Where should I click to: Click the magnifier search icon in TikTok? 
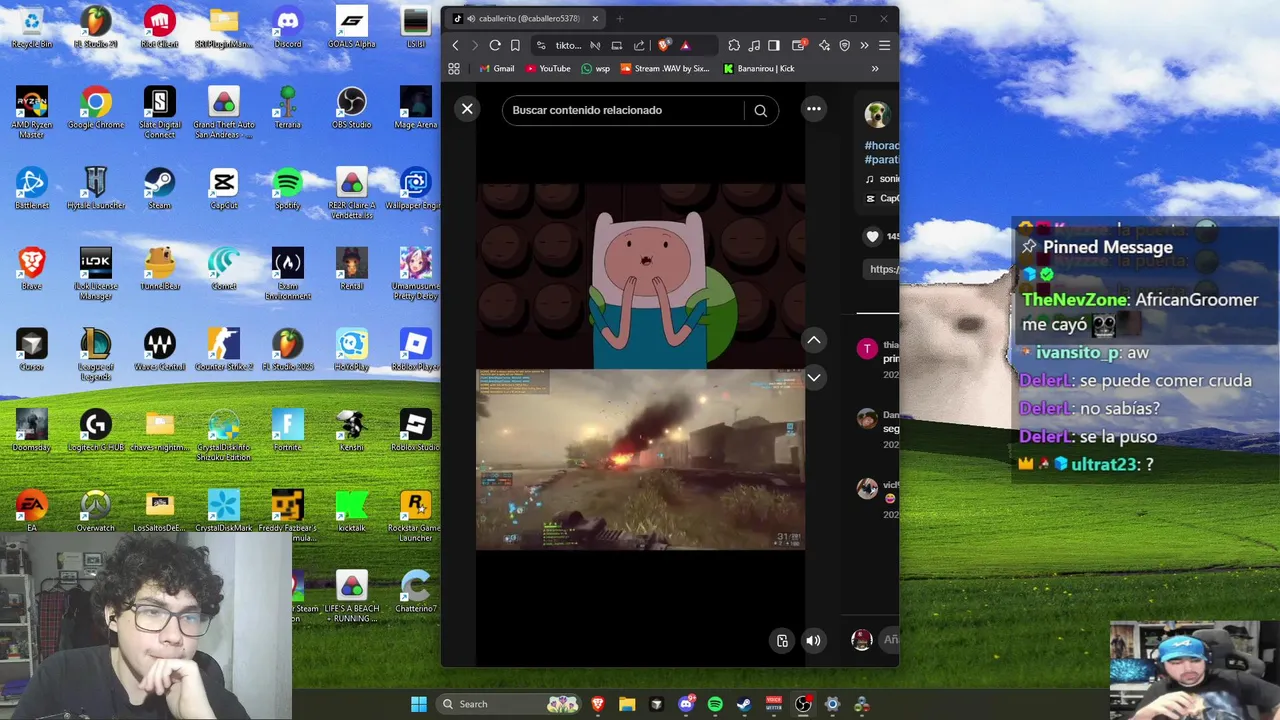(761, 111)
